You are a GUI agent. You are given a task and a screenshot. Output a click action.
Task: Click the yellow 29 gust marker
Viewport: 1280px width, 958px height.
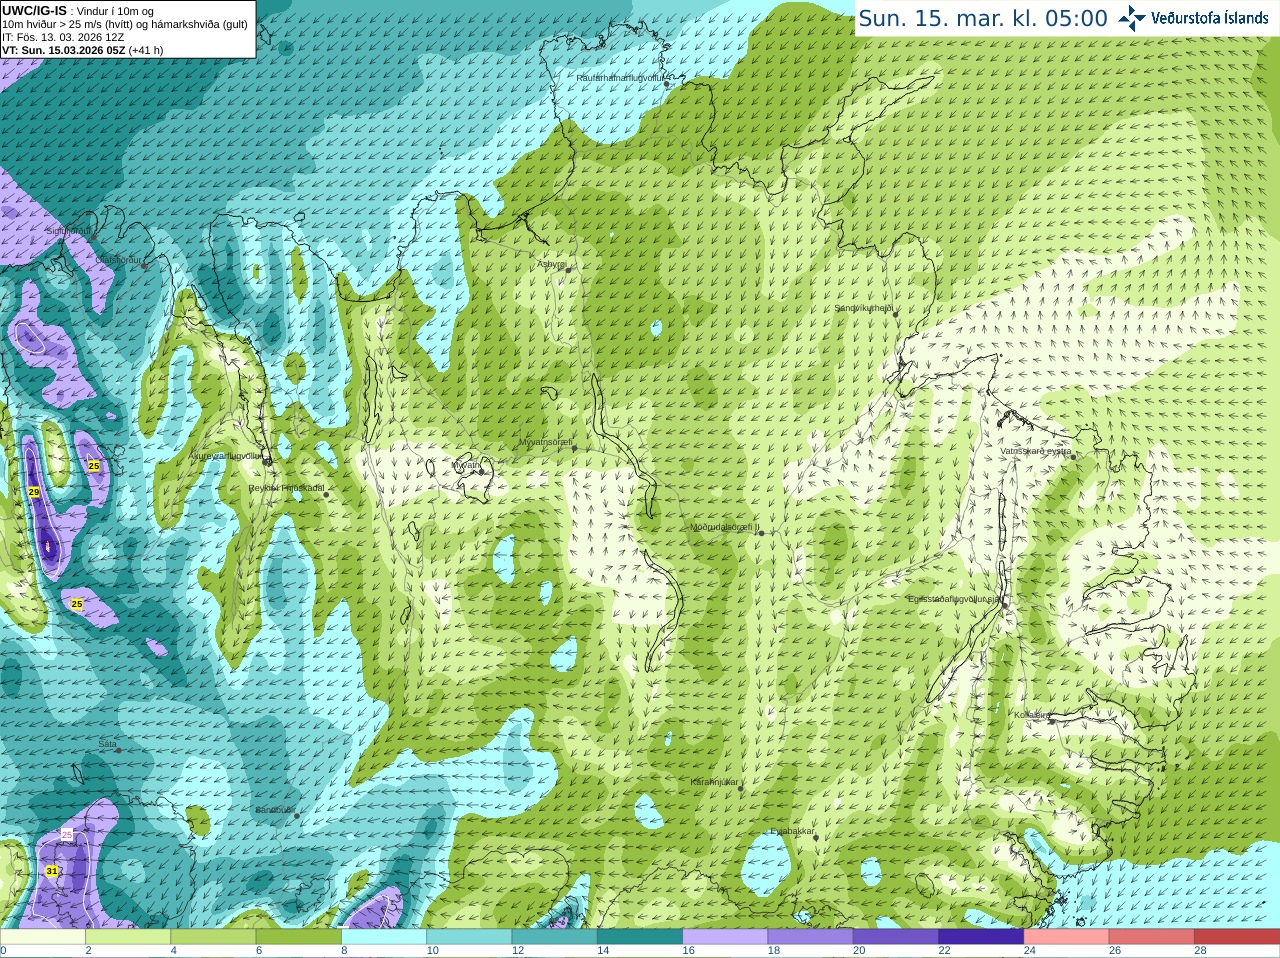33,492
